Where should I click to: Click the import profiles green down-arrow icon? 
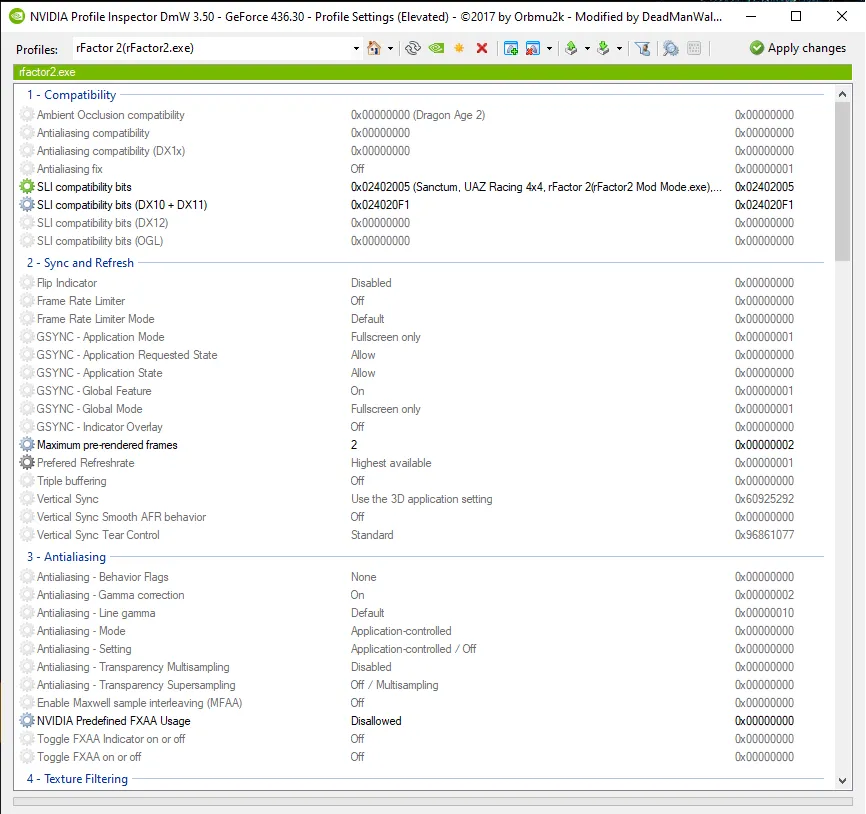(x=603, y=48)
